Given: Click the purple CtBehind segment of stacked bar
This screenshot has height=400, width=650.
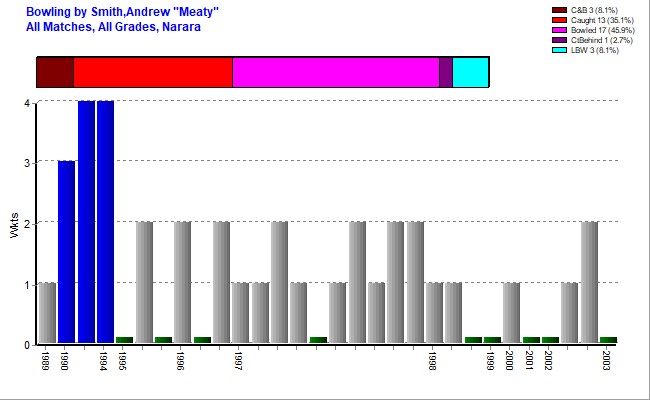Looking at the screenshot, I should 446,72.
